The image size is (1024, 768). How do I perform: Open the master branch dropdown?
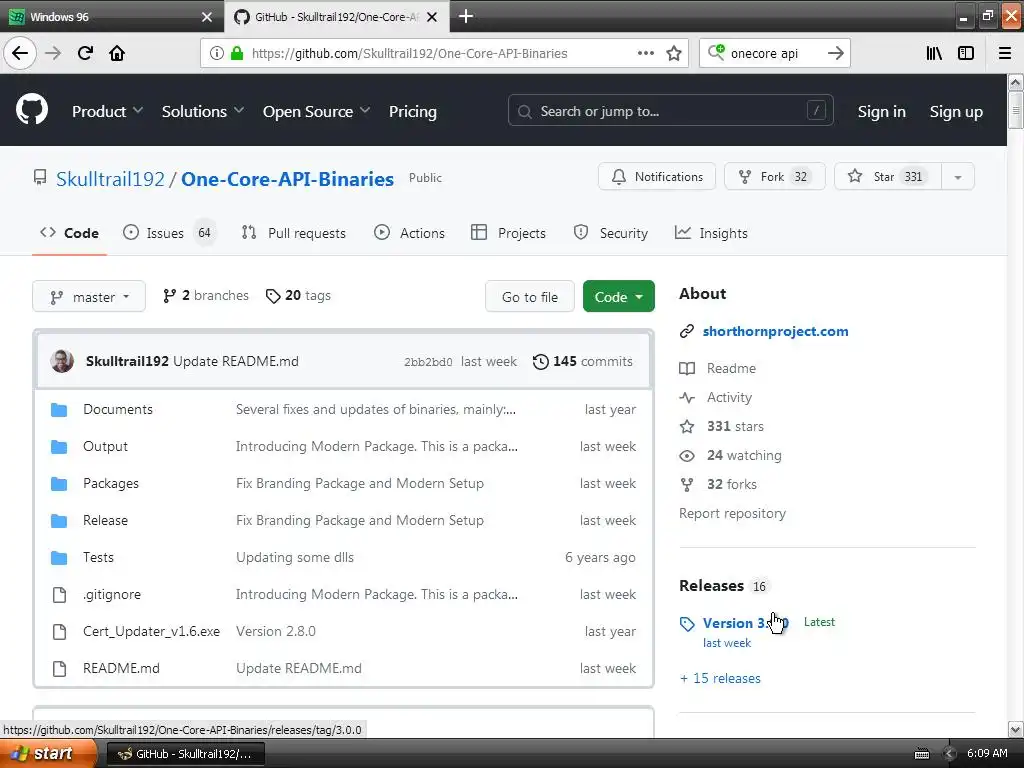pos(89,296)
